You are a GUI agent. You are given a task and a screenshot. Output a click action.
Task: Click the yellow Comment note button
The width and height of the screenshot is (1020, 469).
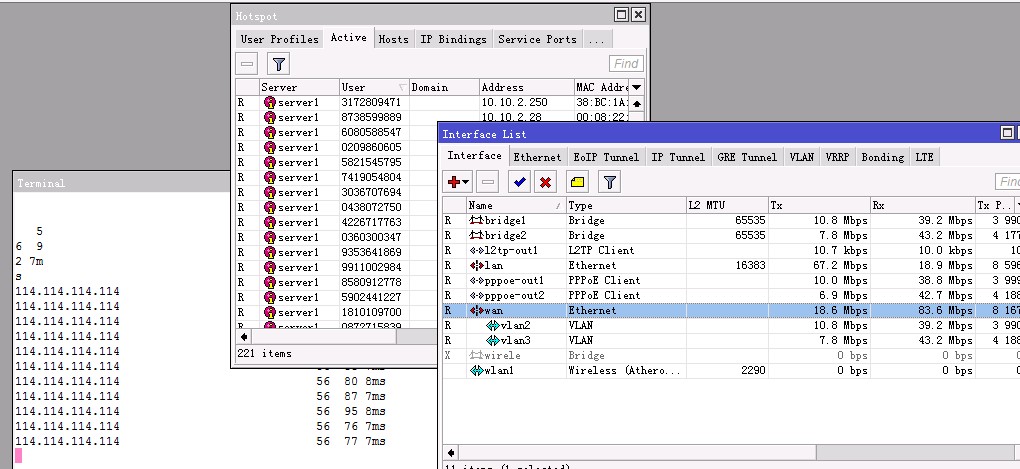(x=577, y=182)
